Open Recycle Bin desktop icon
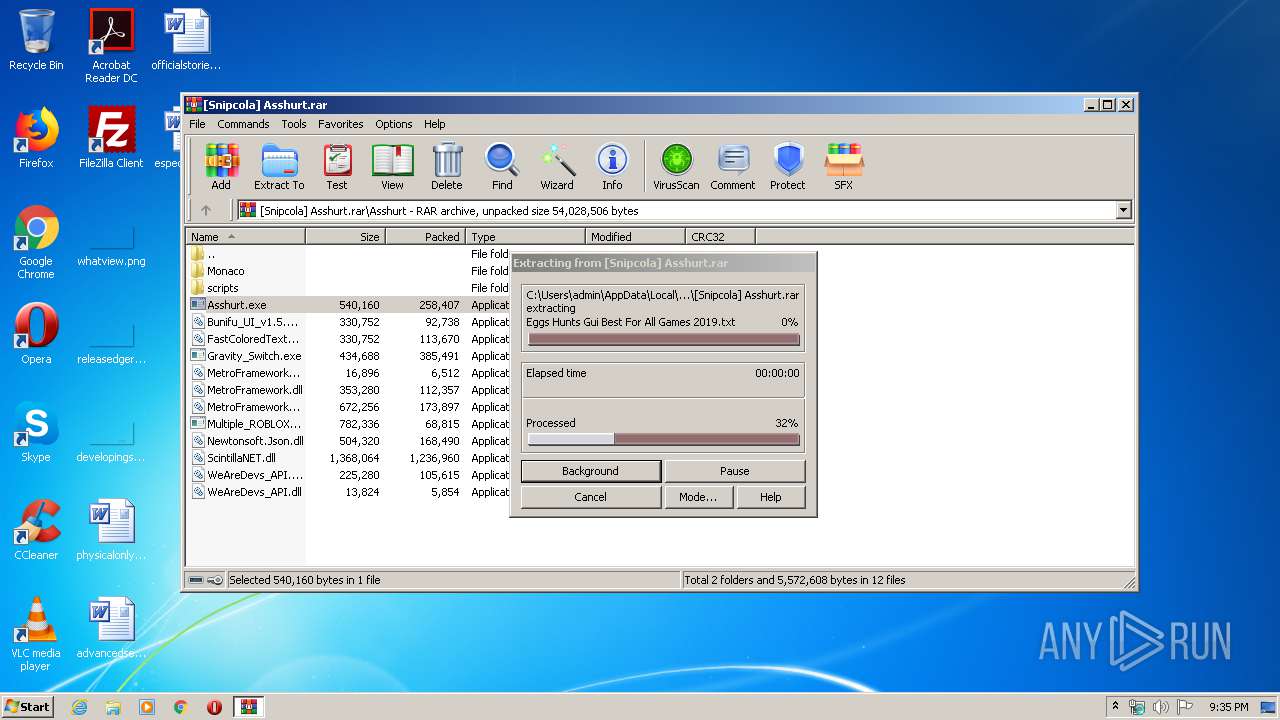This screenshot has width=1280, height=720. point(36,41)
